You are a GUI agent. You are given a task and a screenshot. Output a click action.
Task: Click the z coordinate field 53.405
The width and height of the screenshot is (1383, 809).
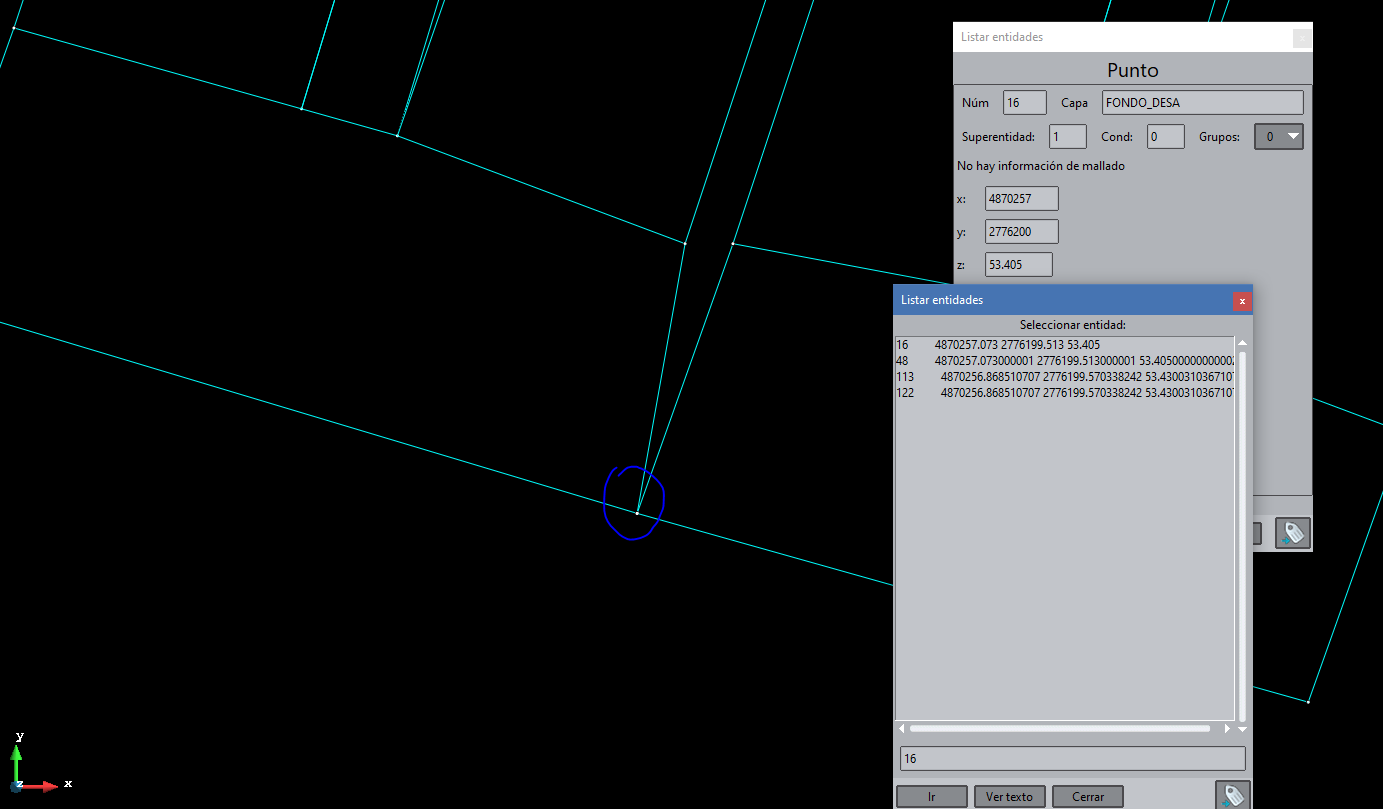(1019, 265)
